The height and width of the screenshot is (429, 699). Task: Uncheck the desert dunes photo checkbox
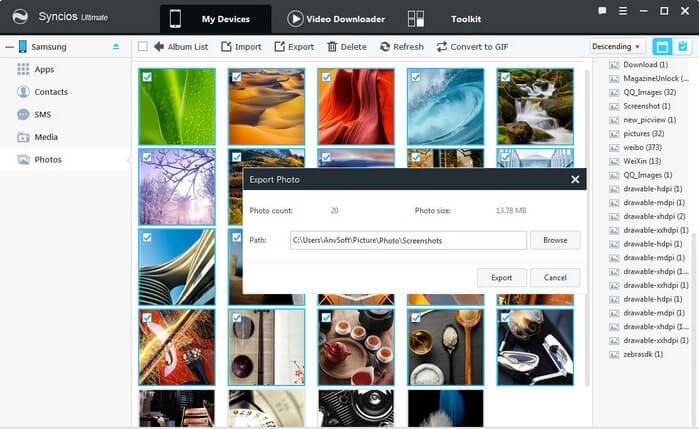[x=237, y=77]
